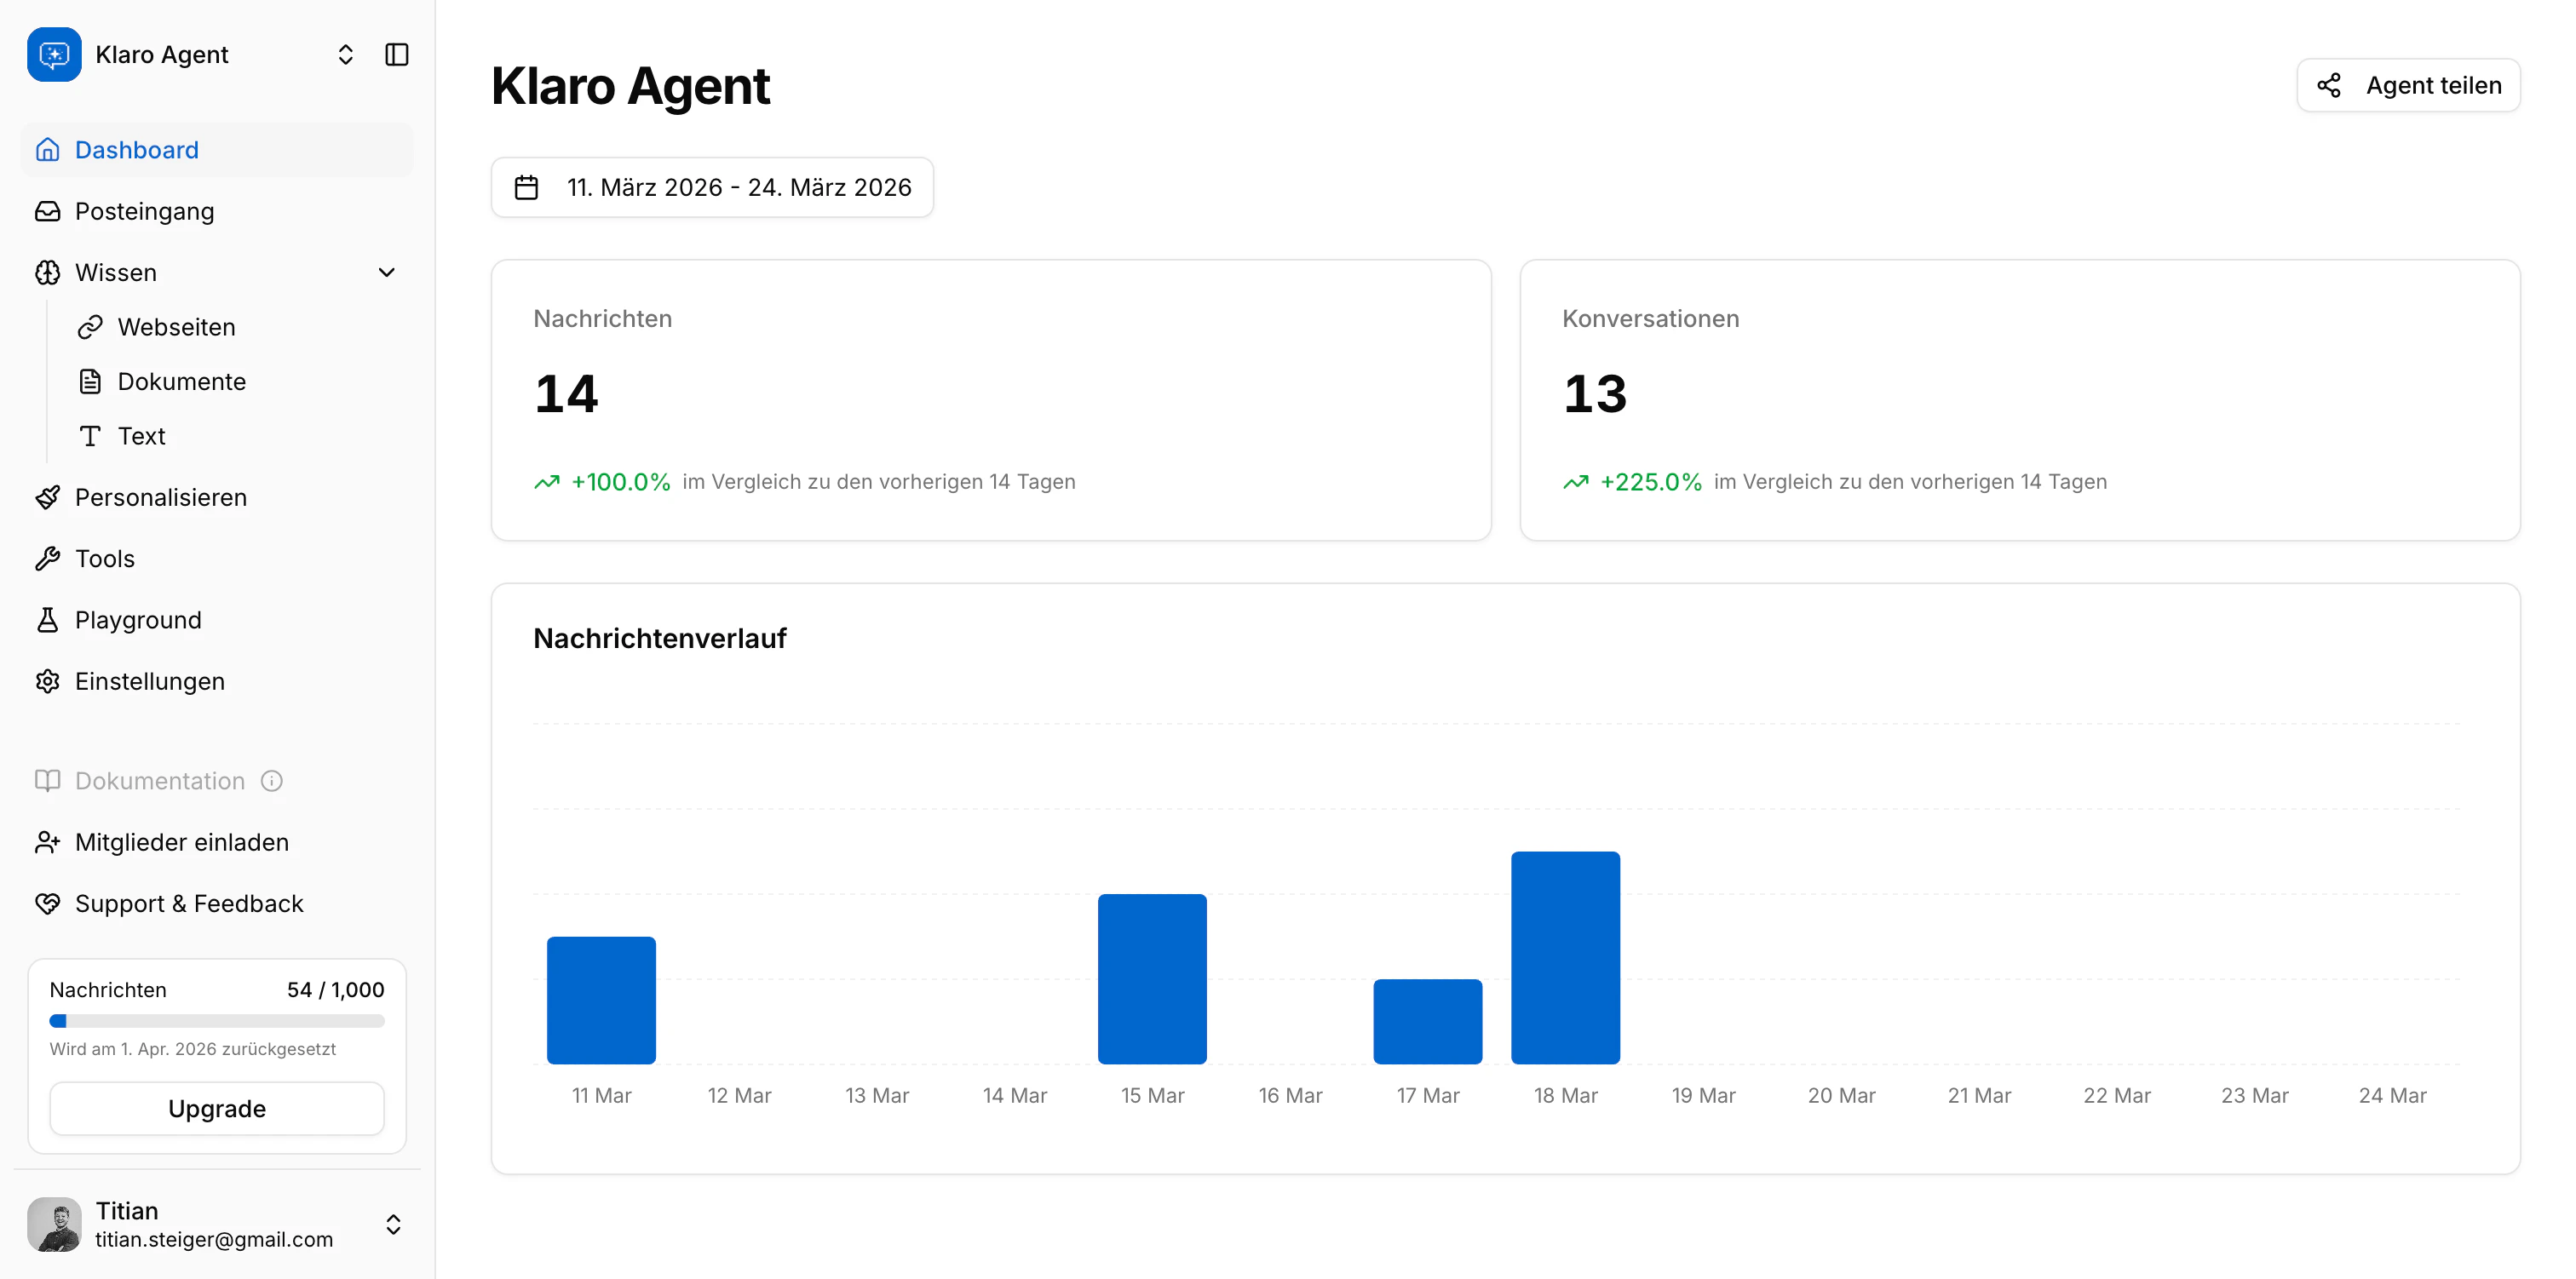Open the Dokumente file icon

pos(90,381)
